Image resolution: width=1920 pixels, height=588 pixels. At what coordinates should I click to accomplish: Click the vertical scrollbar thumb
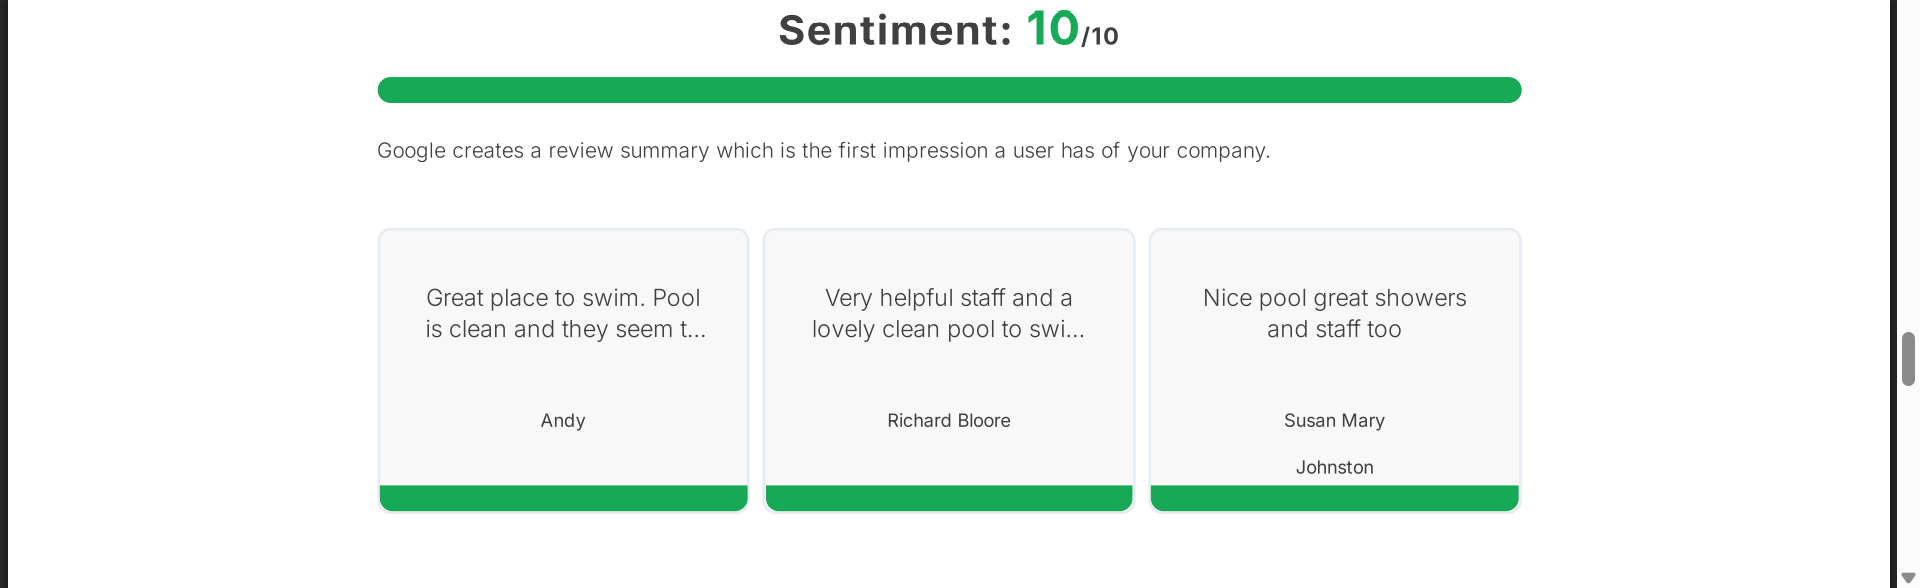[x=1908, y=359]
